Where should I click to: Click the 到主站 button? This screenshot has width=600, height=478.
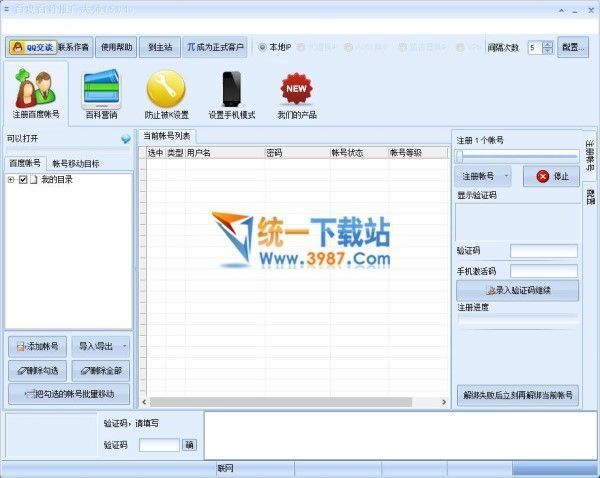pyautogui.click(x=160, y=47)
